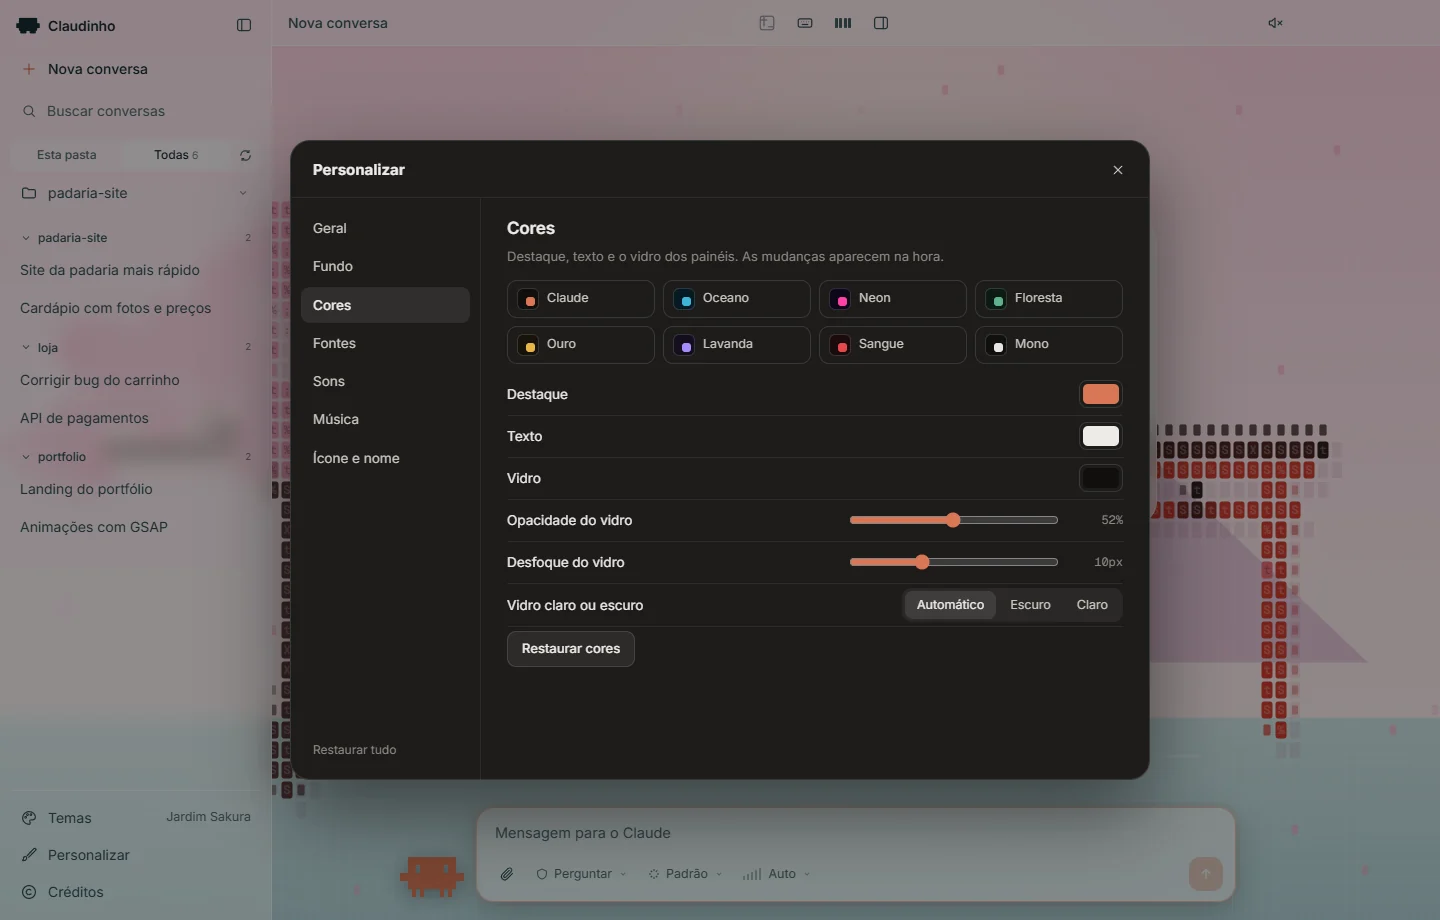Choose Automático glass mode

click(x=950, y=605)
